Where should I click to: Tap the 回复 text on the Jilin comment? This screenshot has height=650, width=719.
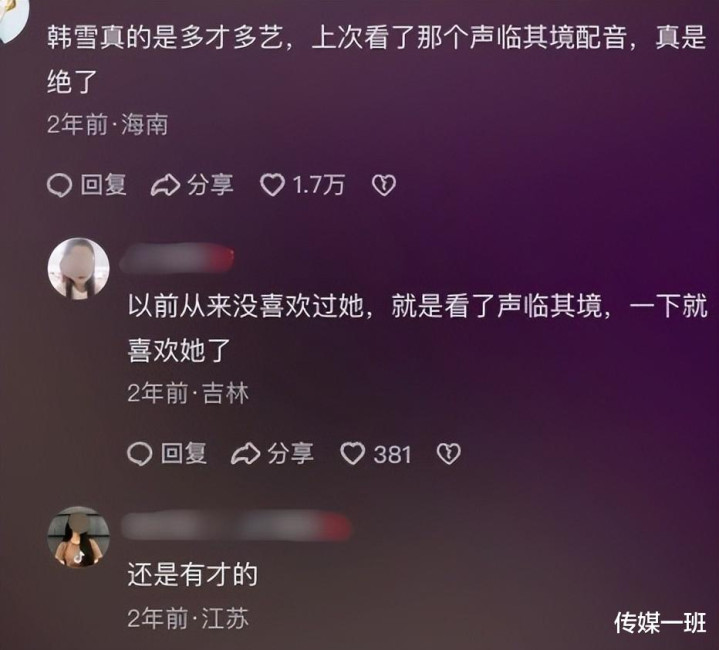pyautogui.click(x=184, y=454)
